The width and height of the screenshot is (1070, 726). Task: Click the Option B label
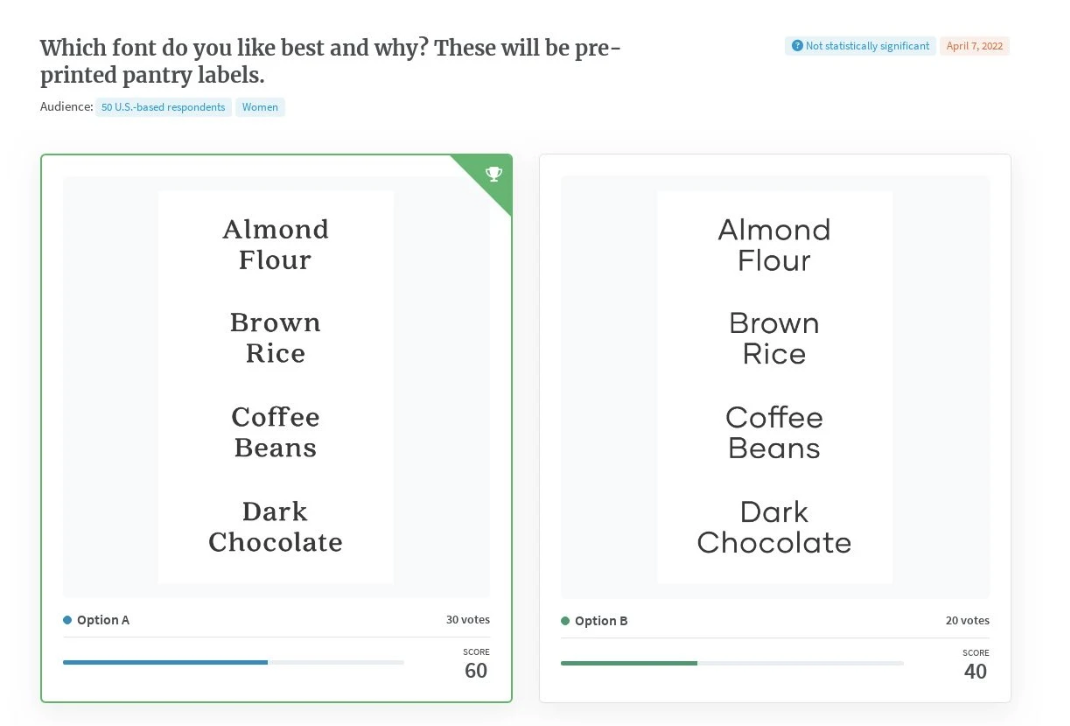601,620
